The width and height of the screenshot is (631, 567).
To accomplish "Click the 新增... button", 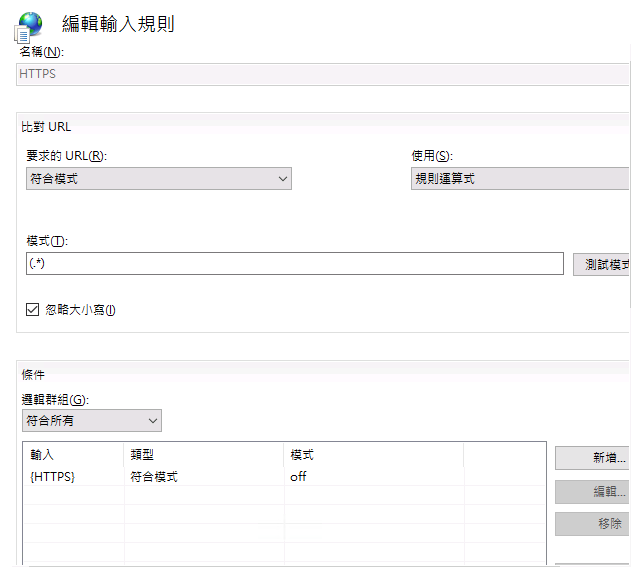I will pyautogui.click(x=592, y=458).
